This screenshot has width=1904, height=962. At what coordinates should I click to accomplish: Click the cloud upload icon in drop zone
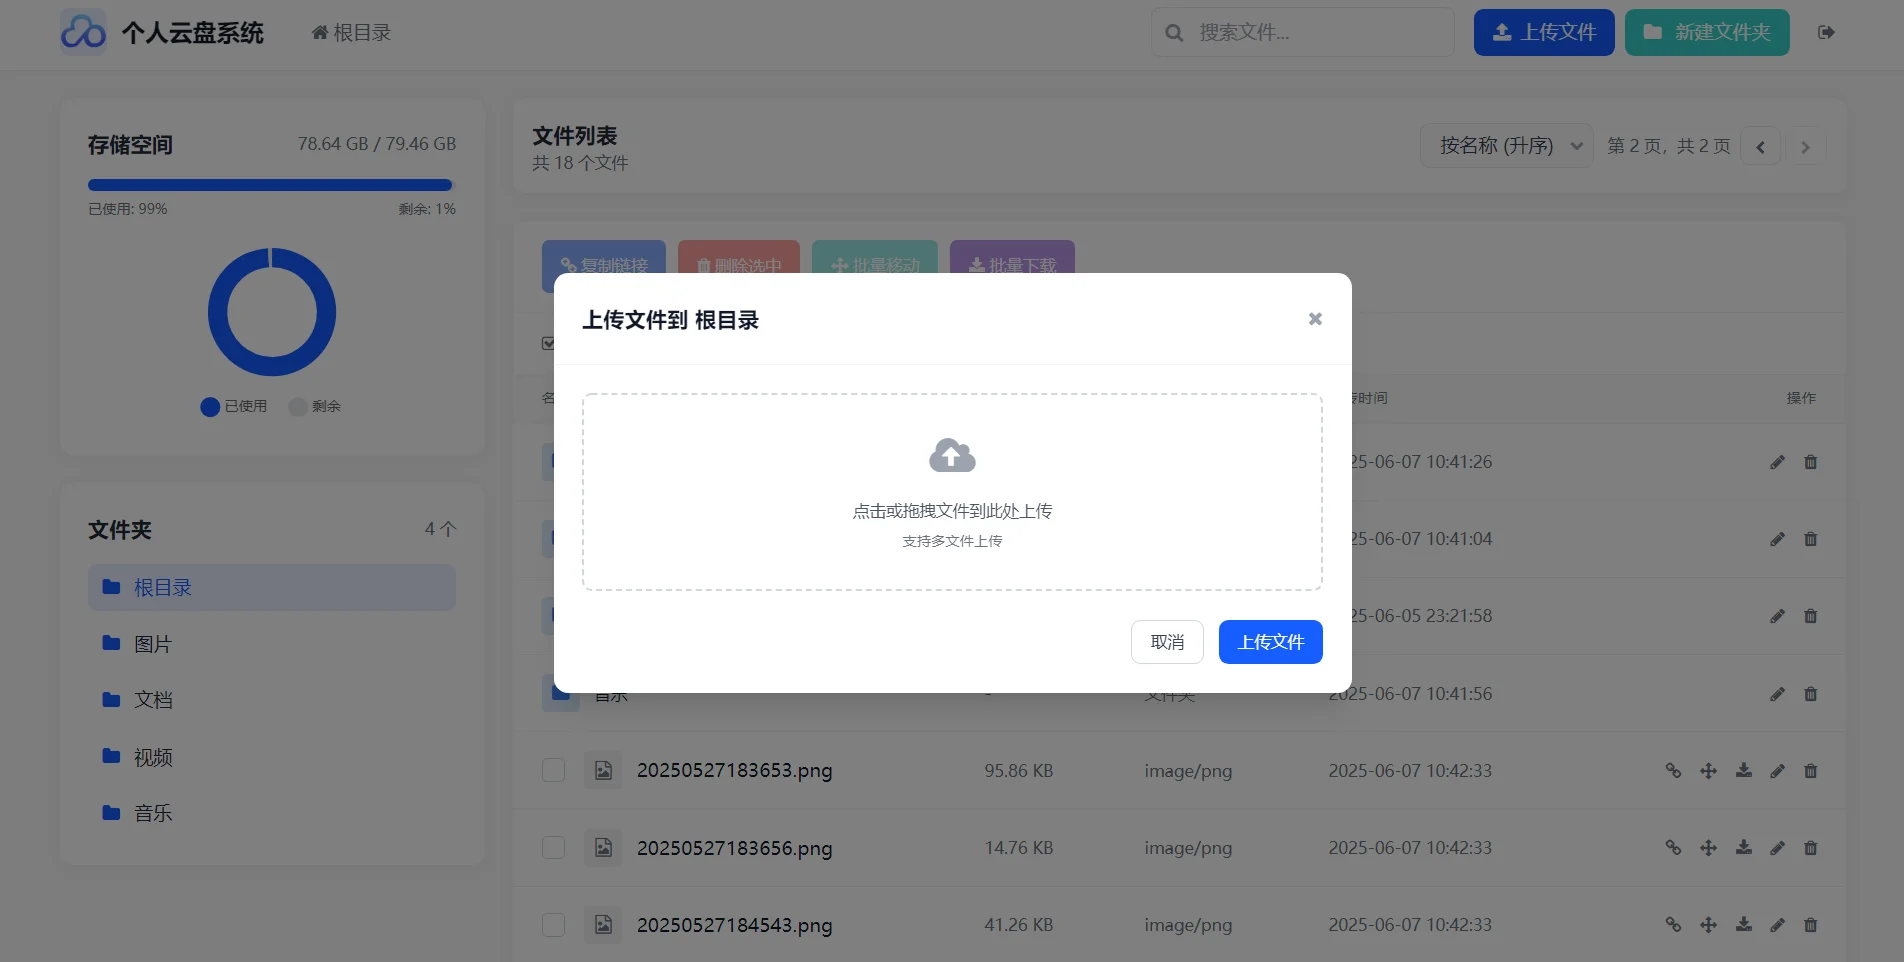point(952,456)
